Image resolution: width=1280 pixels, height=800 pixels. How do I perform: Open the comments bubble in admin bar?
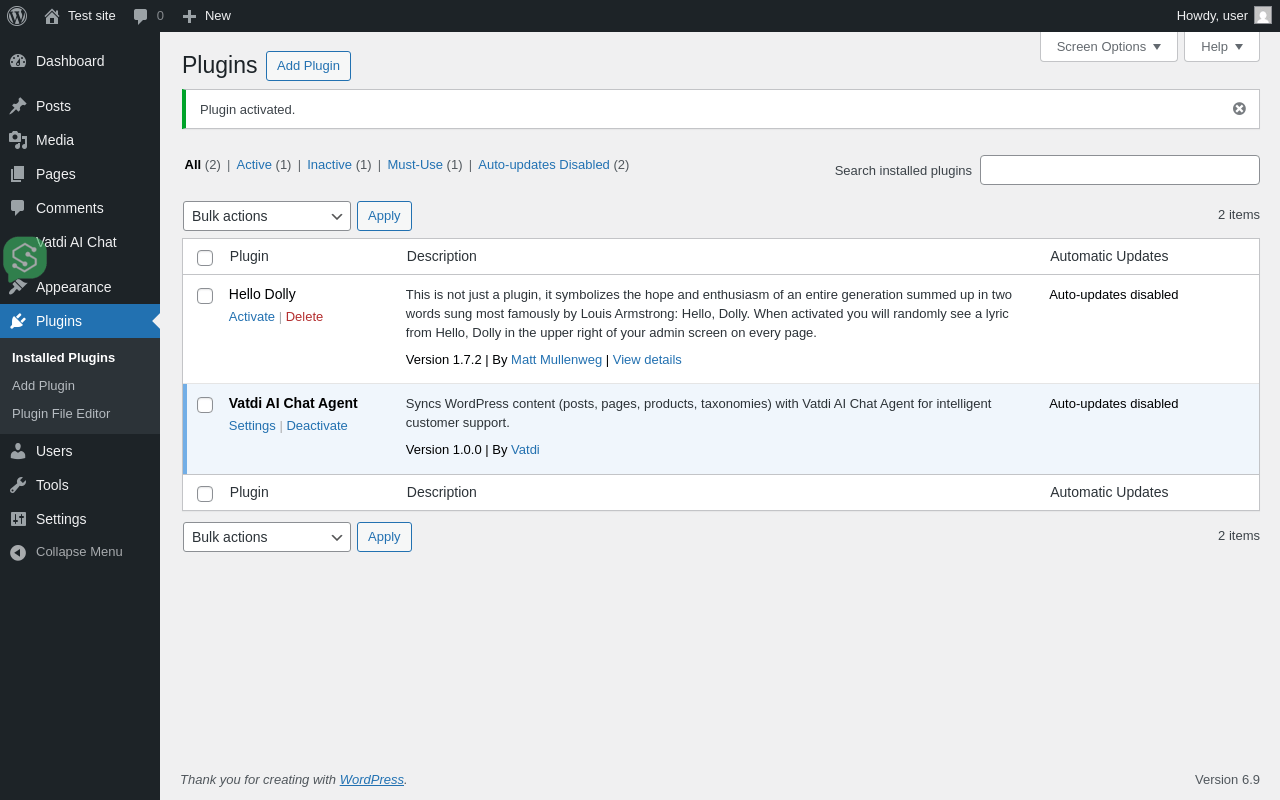click(141, 16)
